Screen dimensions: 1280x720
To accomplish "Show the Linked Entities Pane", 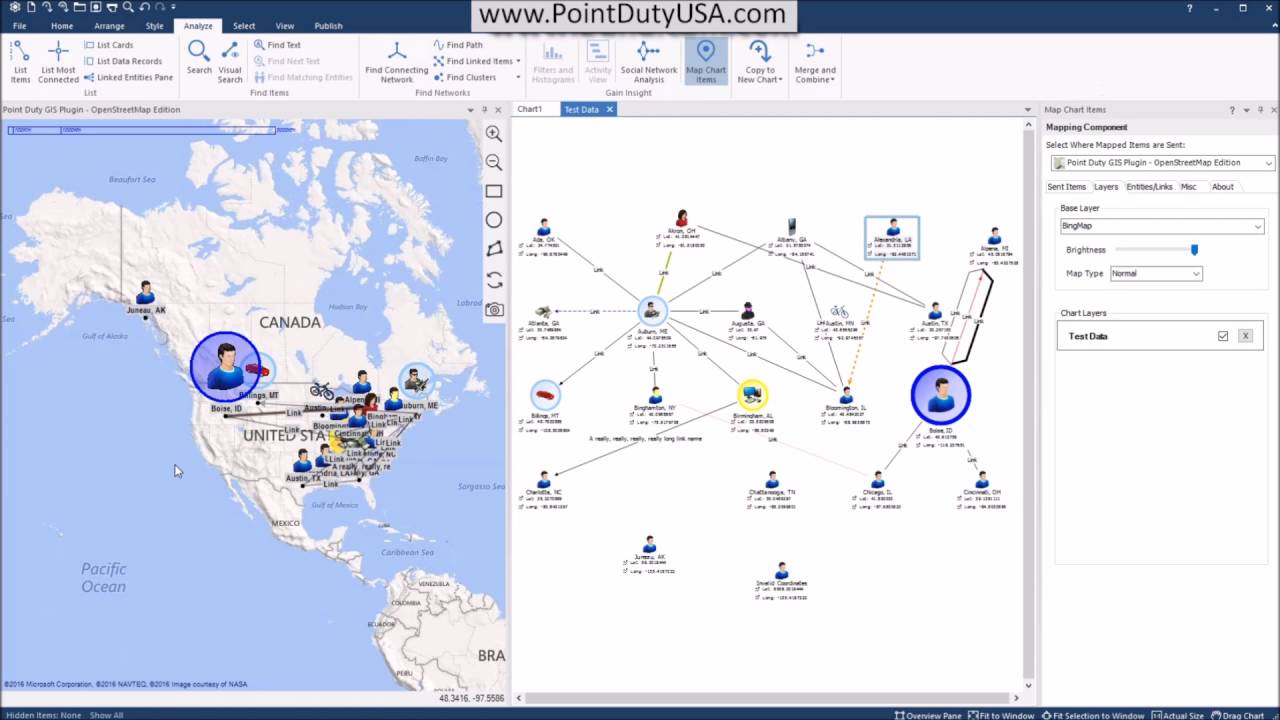I will [x=128, y=77].
